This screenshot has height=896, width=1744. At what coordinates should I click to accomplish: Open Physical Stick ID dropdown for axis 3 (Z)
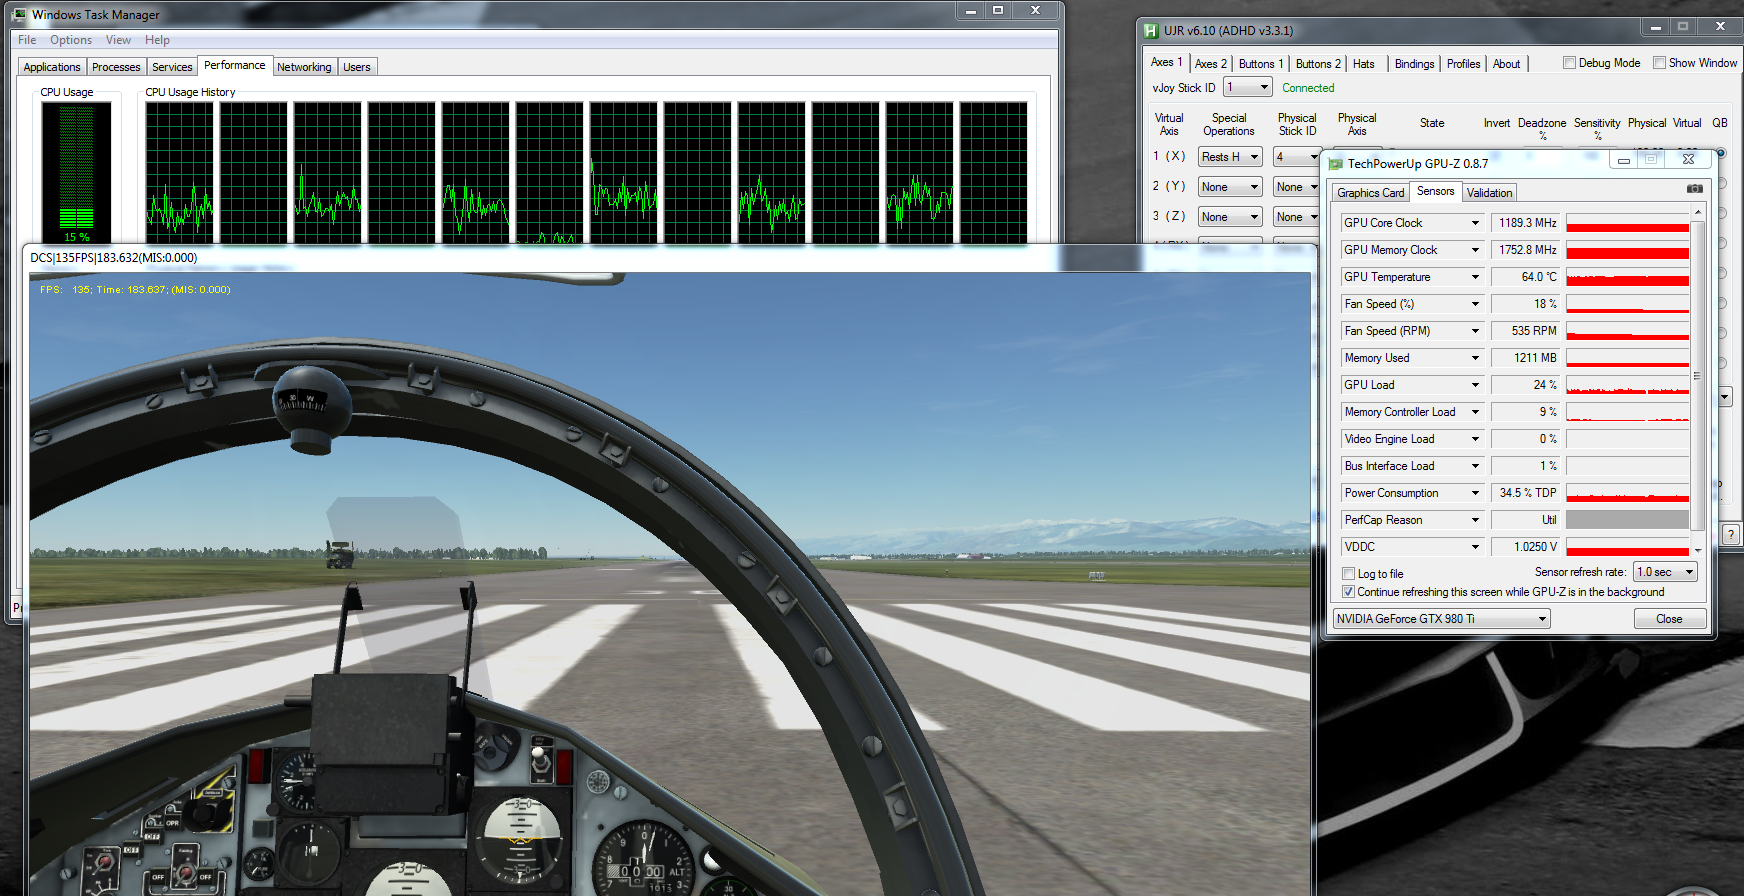(1296, 217)
